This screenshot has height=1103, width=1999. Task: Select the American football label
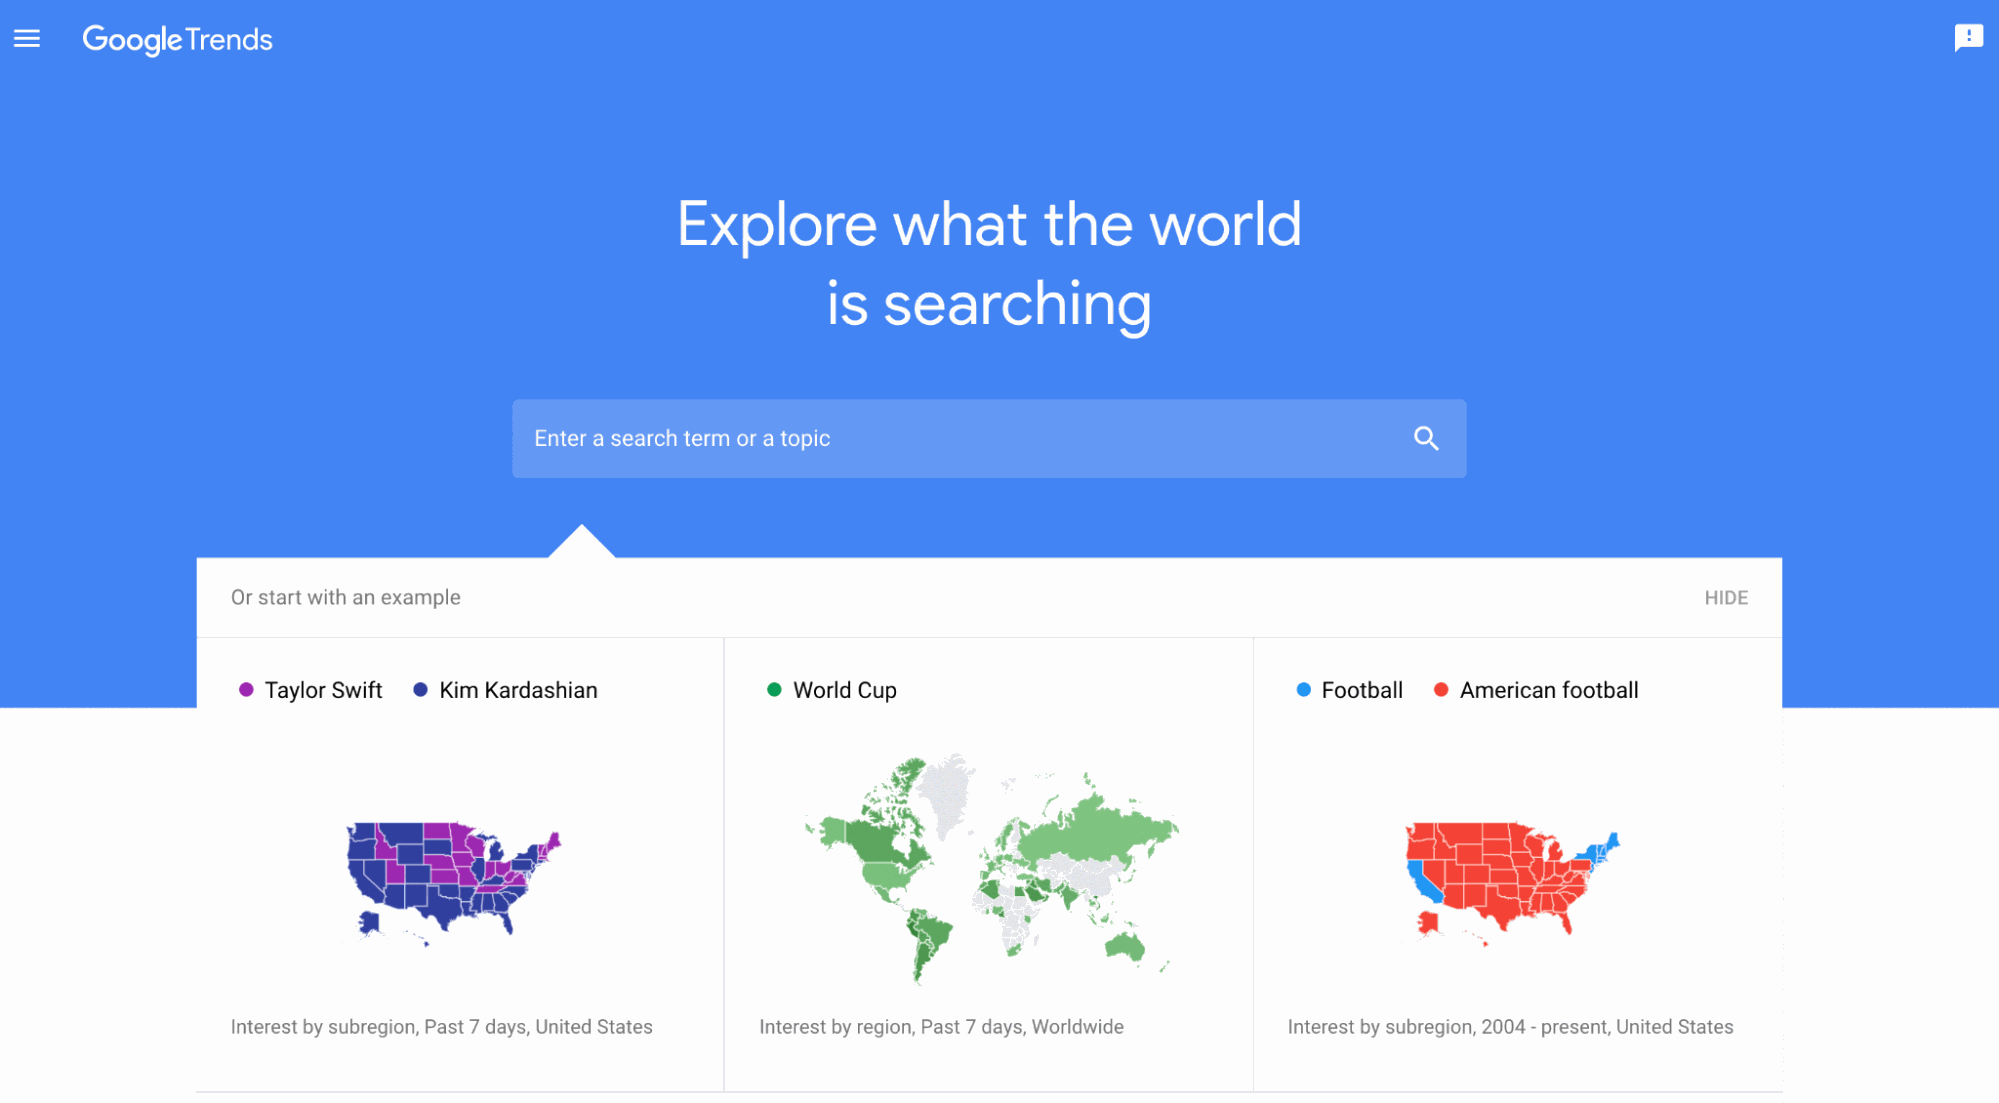[x=1549, y=690]
